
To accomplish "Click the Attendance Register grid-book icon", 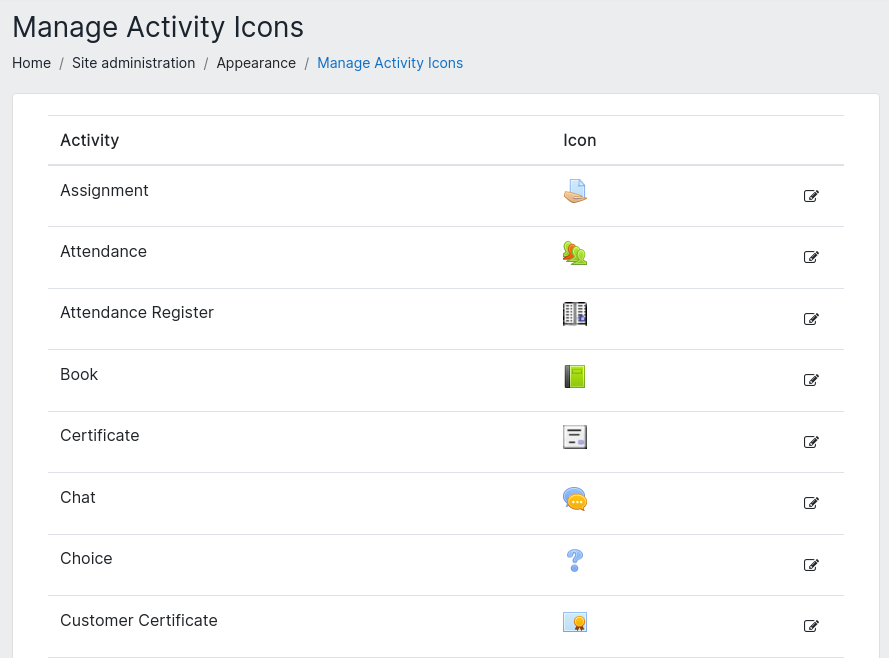I will point(575,314).
